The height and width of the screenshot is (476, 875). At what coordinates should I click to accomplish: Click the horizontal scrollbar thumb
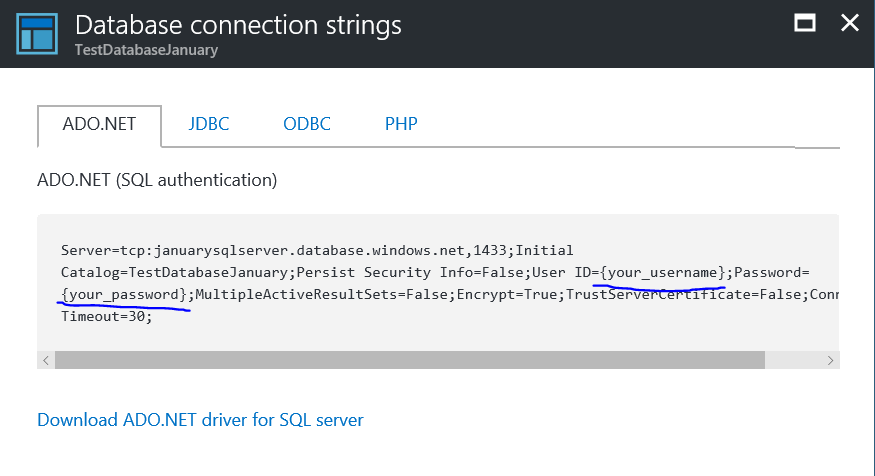[410, 360]
